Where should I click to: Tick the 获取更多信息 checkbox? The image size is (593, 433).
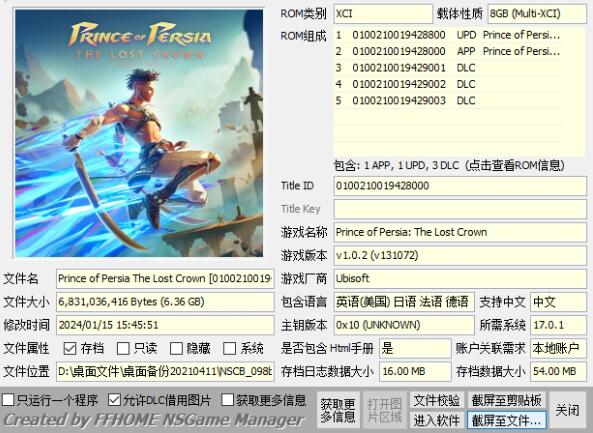(228, 400)
